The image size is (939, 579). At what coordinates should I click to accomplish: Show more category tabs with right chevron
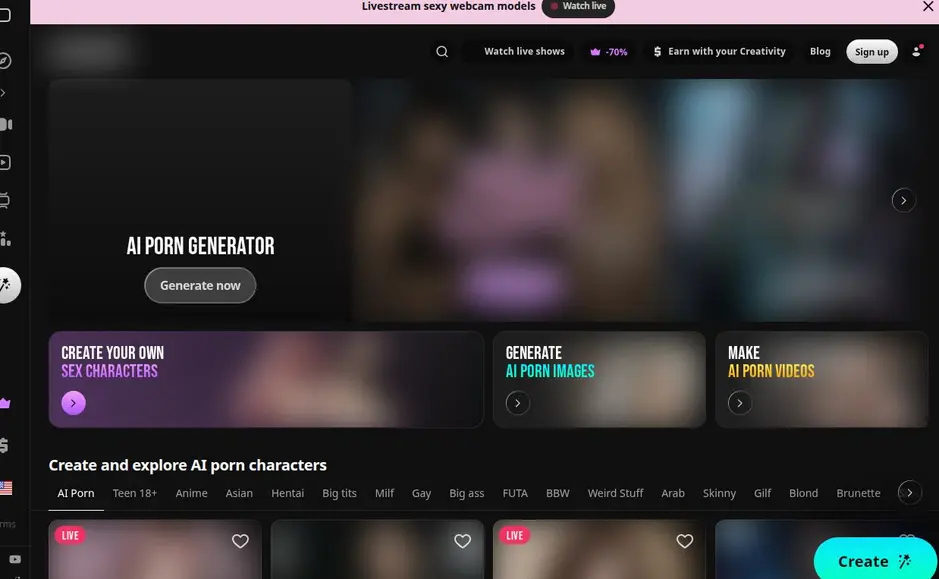[910, 493]
